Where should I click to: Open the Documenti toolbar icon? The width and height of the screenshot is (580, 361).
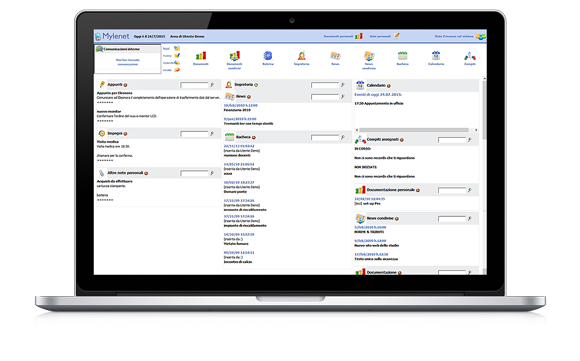click(200, 56)
